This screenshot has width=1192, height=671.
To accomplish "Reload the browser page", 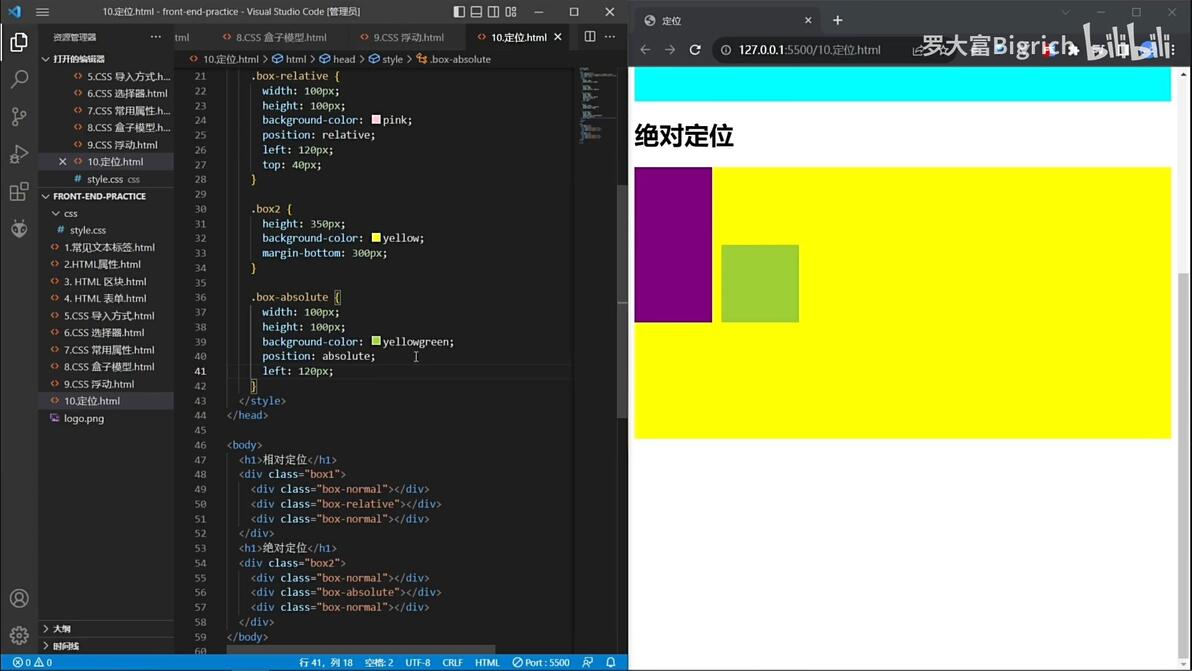I will point(695,49).
